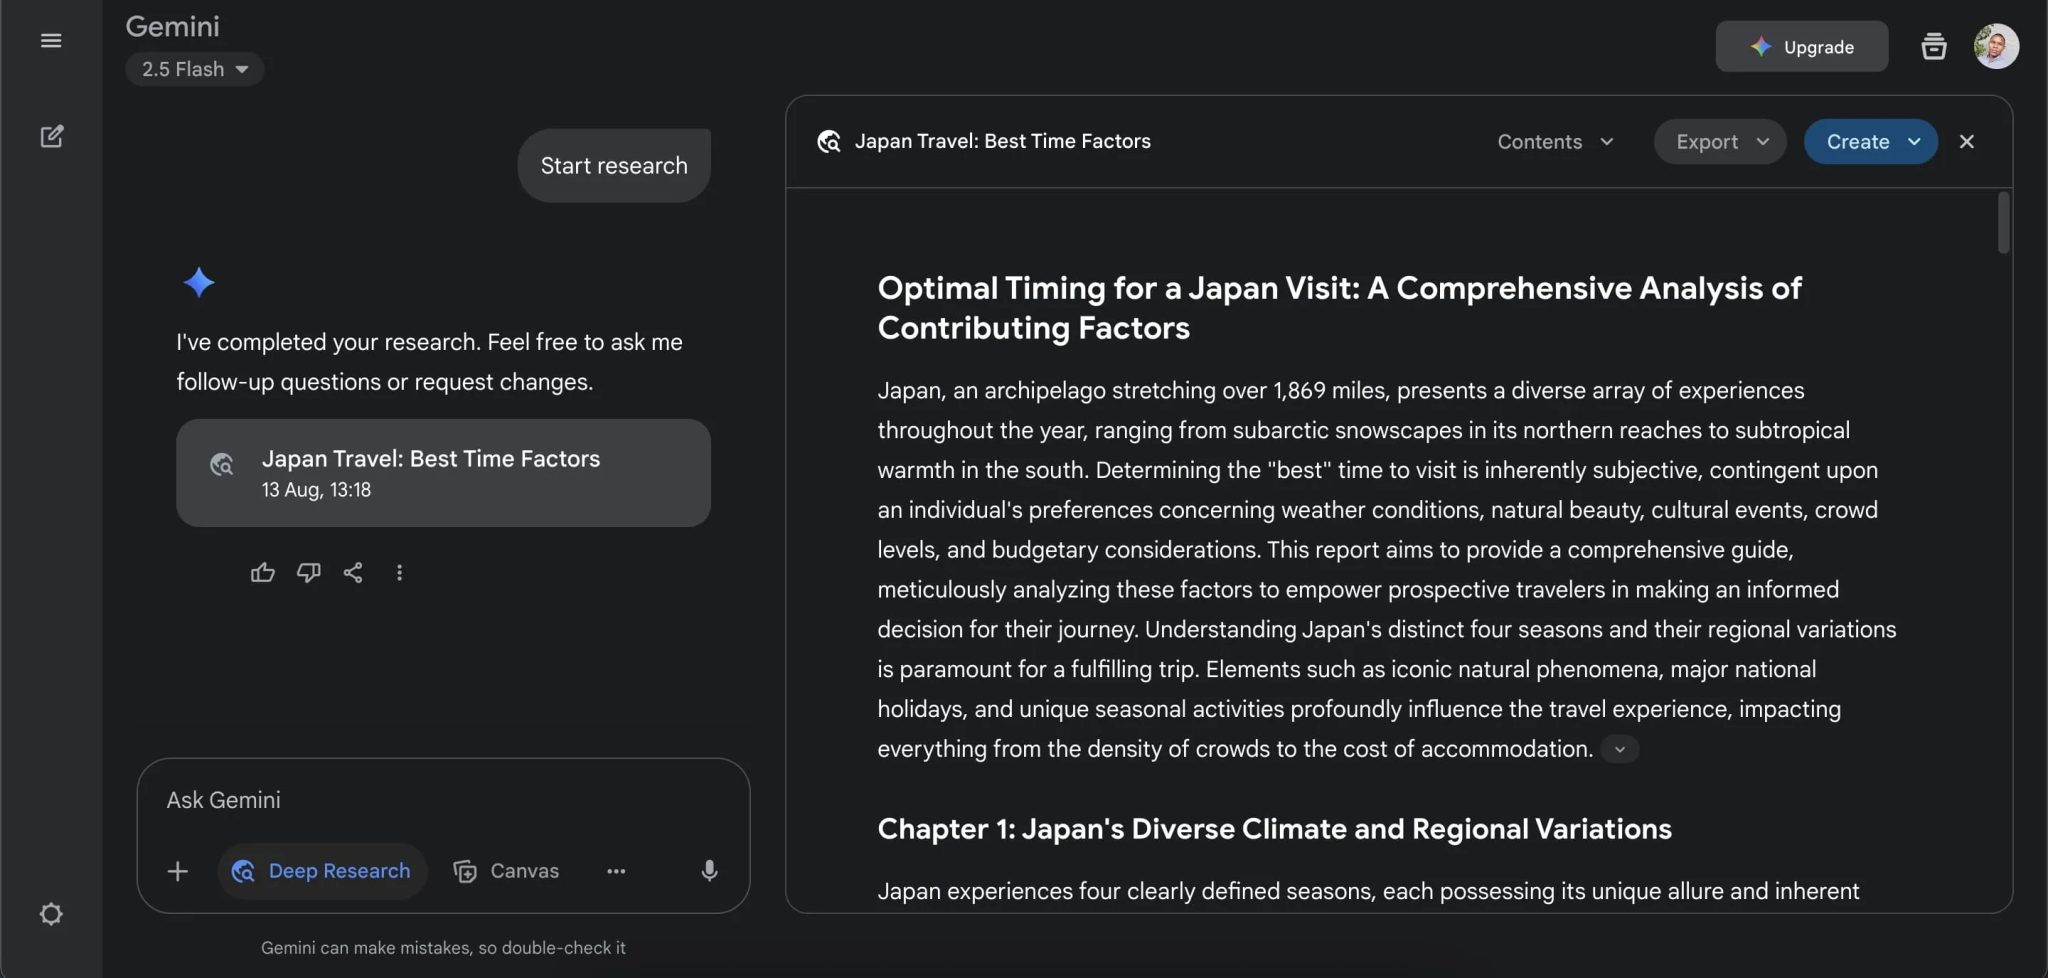Open more options under the response
The width and height of the screenshot is (2048, 978).
pos(399,573)
